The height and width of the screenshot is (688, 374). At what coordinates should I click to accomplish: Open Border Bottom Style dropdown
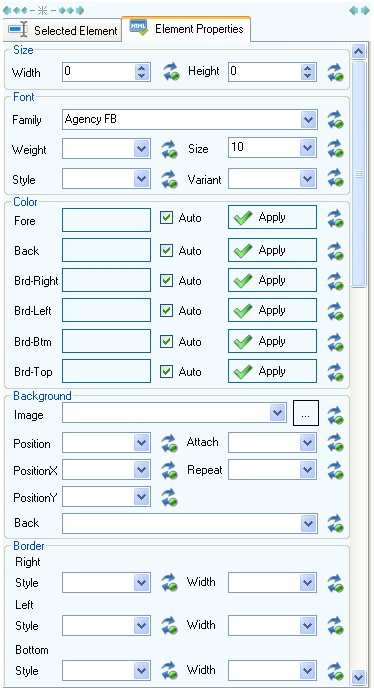(x=106, y=671)
